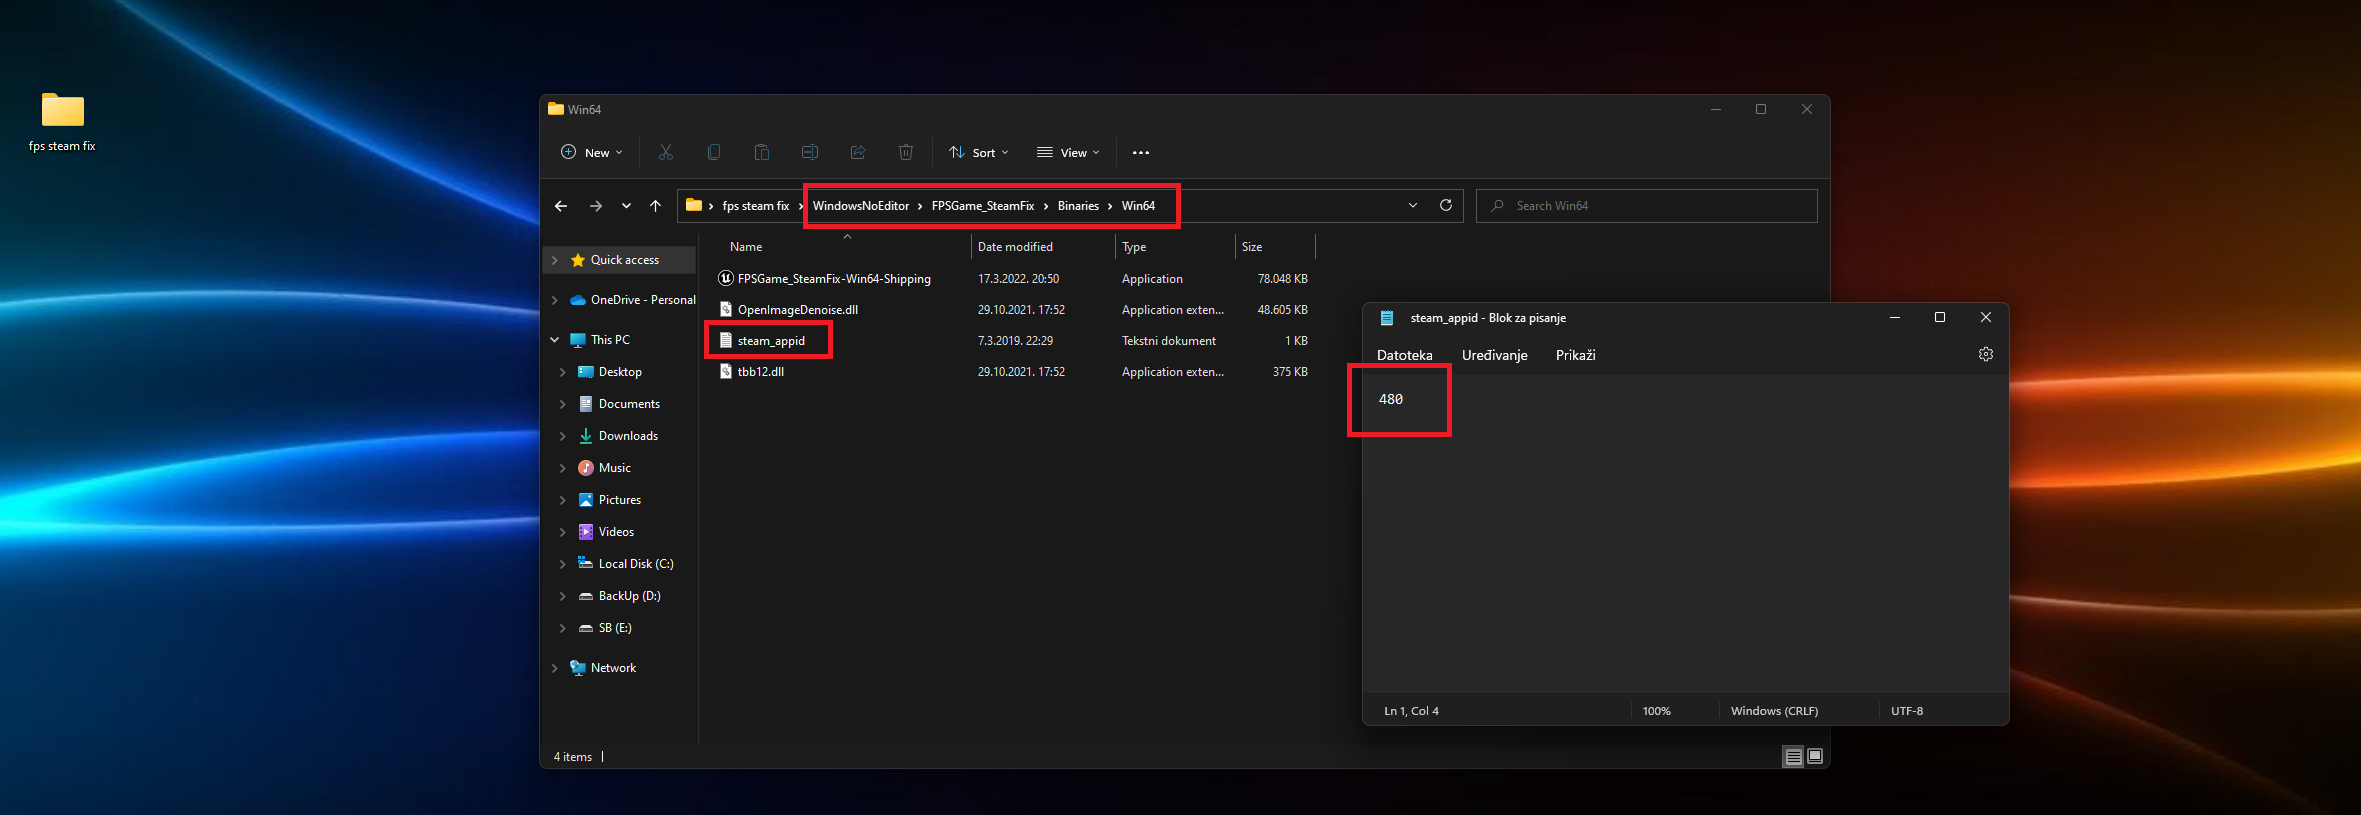Expand the Quick access tree node
The height and width of the screenshot is (815, 2361).
[555, 260]
